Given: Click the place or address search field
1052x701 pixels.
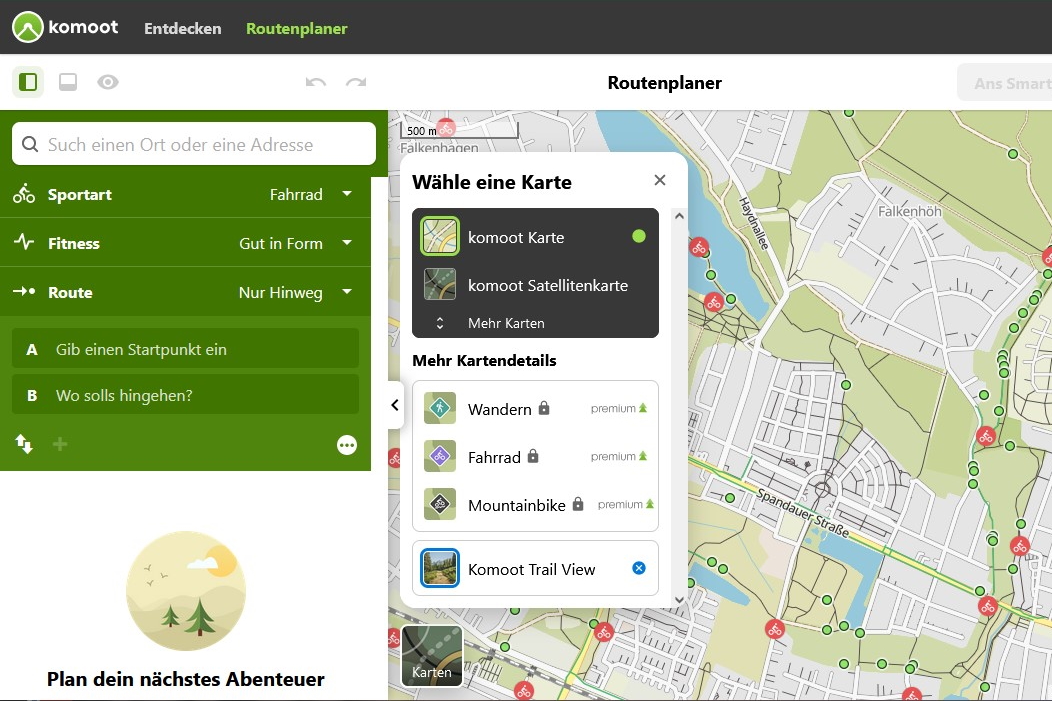Looking at the screenshot, I should (194, 144).
